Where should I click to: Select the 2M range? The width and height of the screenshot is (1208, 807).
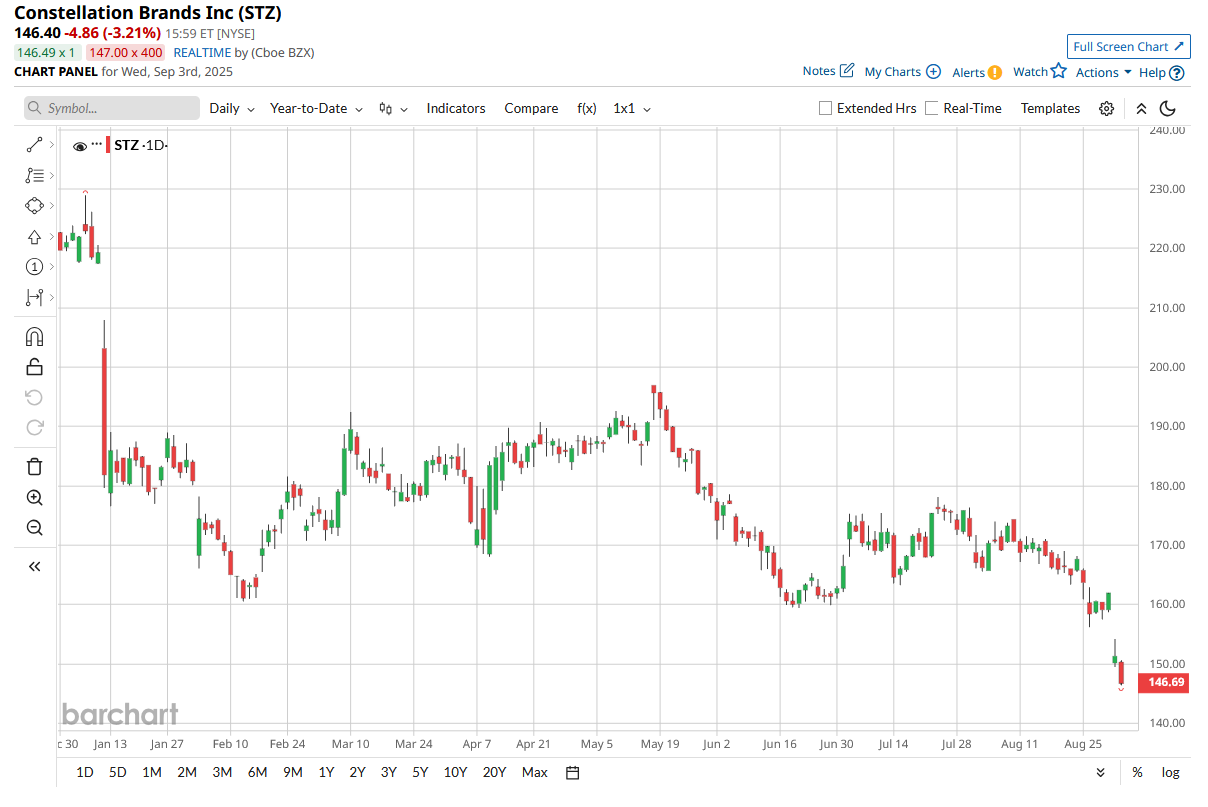[187, 772]
